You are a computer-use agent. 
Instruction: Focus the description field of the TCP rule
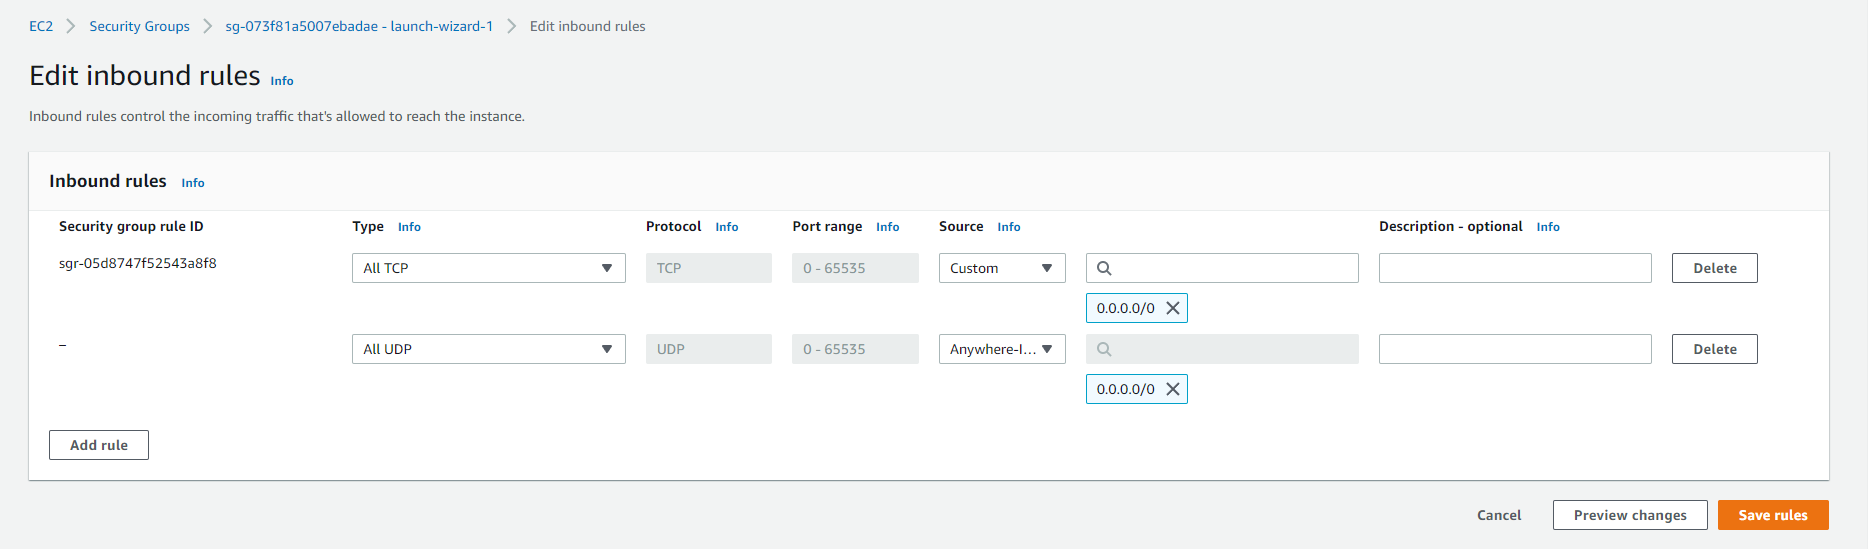(x=1514, y=268)
